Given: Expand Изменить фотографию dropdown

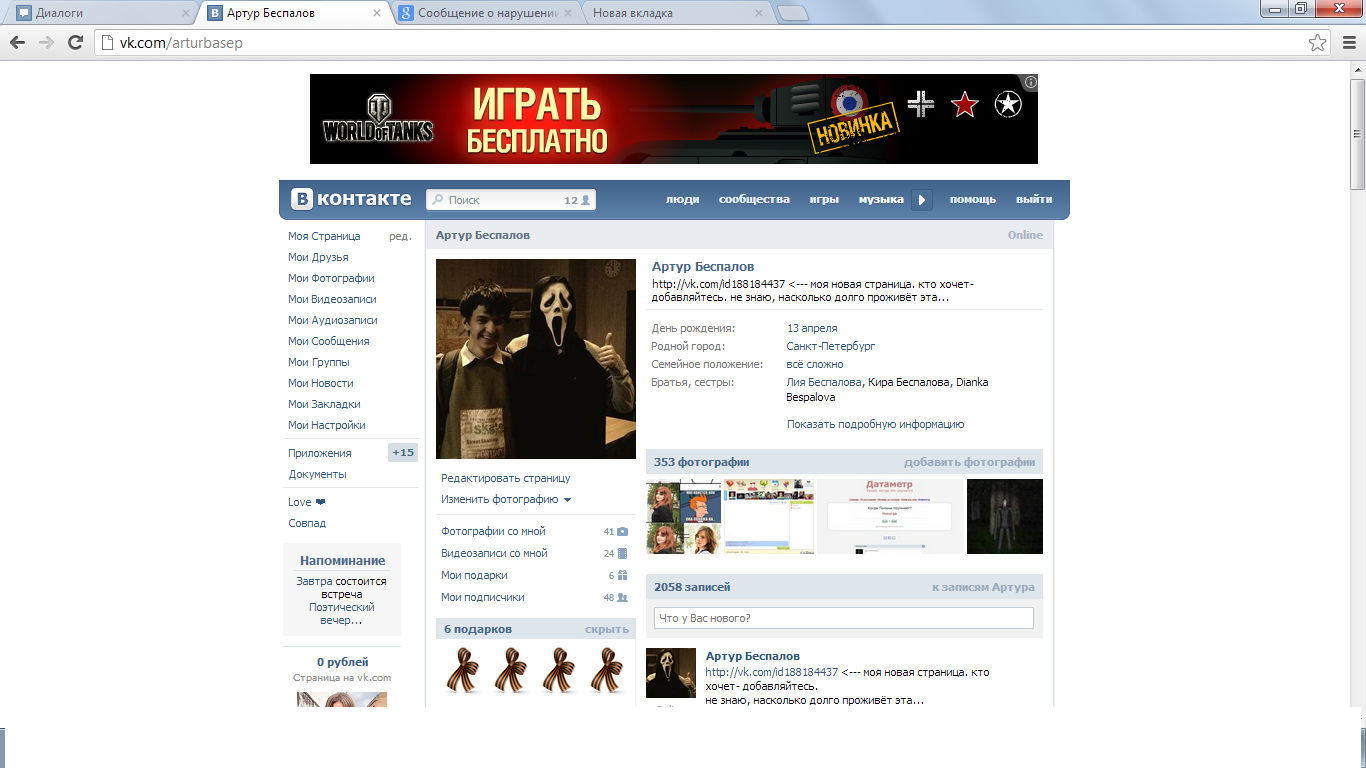Looking at the screenshot, I should (506, 500).
